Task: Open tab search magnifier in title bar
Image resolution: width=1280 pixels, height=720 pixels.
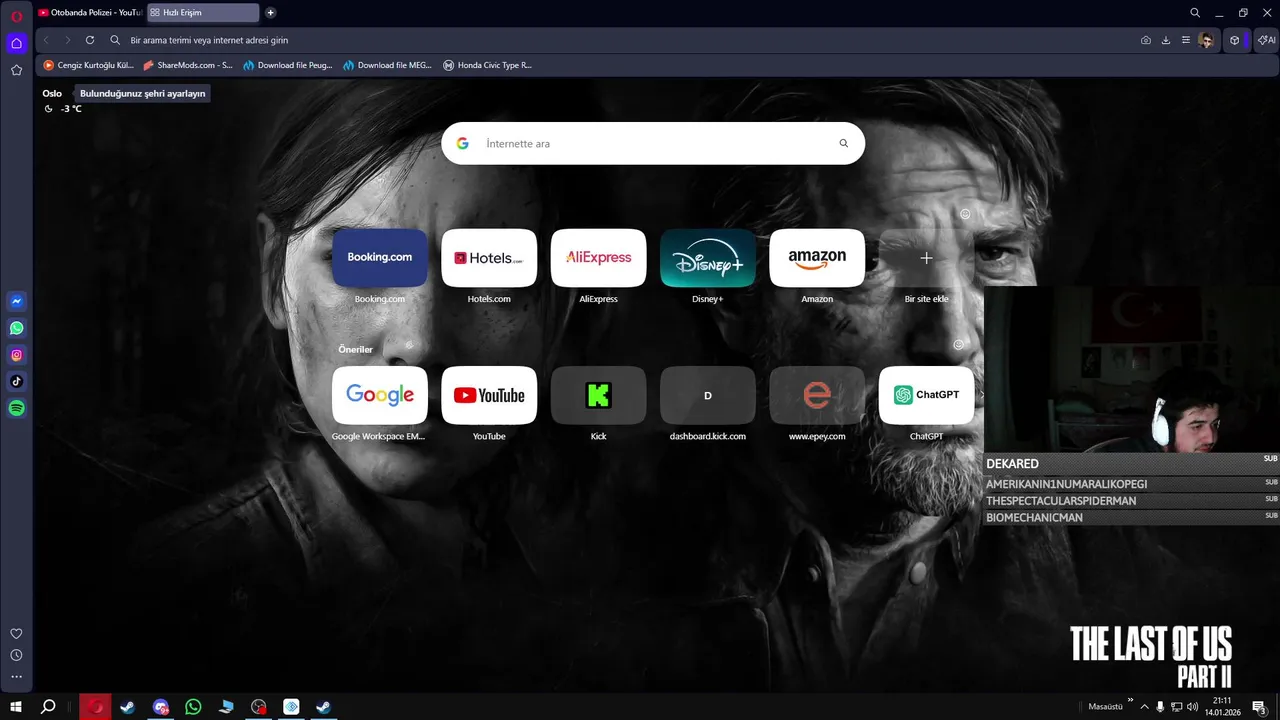Action: point(1195,13)
